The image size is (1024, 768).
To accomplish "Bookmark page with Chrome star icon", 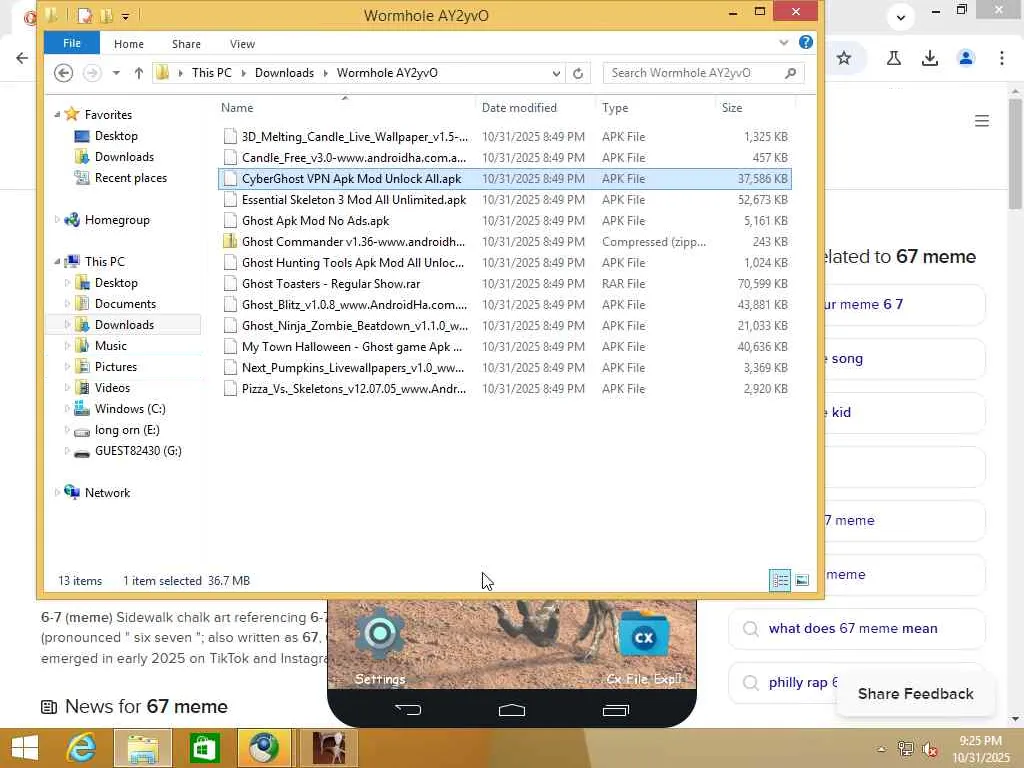I will click(x=844, y=58).
